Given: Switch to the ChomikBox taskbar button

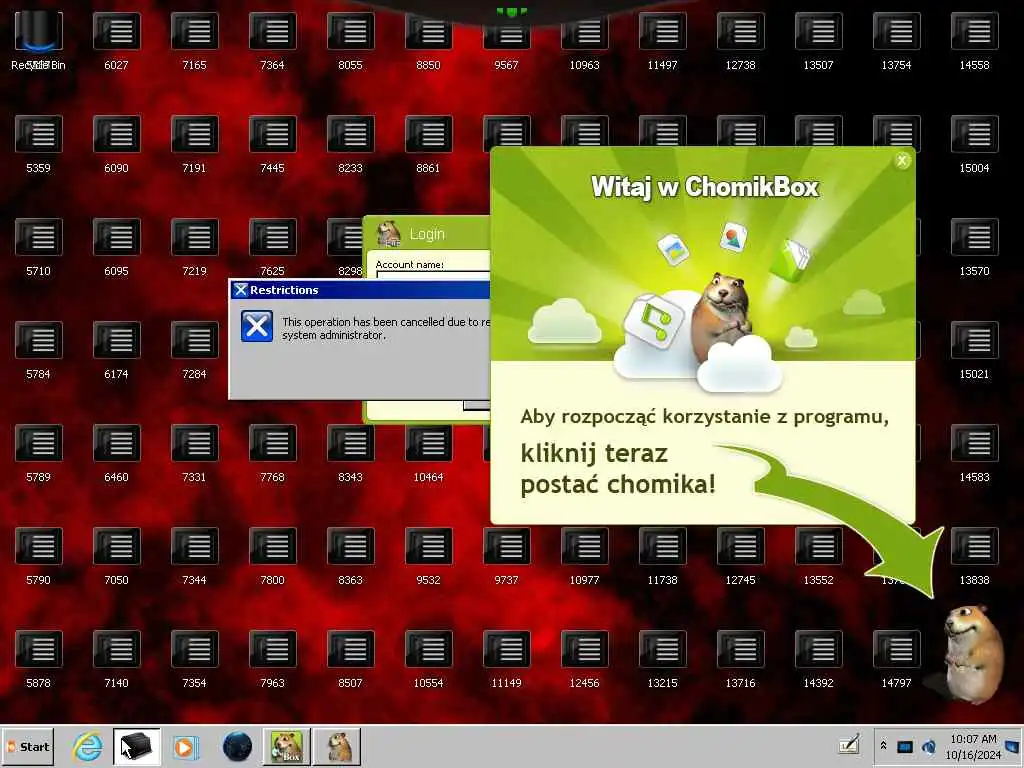Looking at the screenshot, I should (286, 747).
